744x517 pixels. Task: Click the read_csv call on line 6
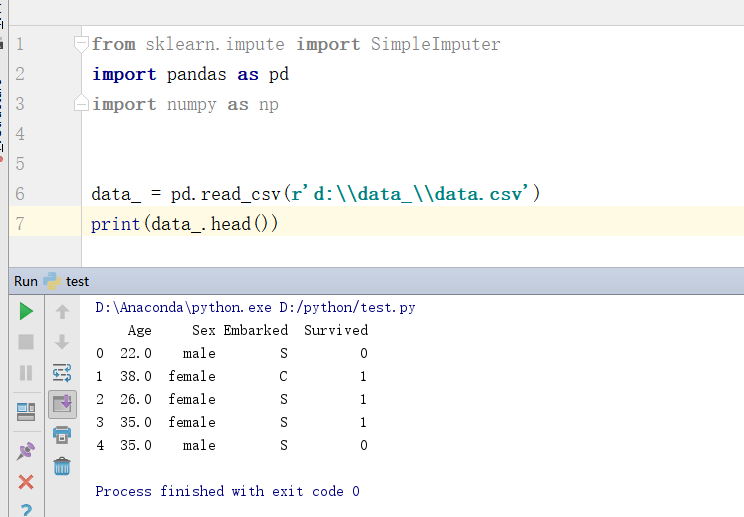point(241,194)
